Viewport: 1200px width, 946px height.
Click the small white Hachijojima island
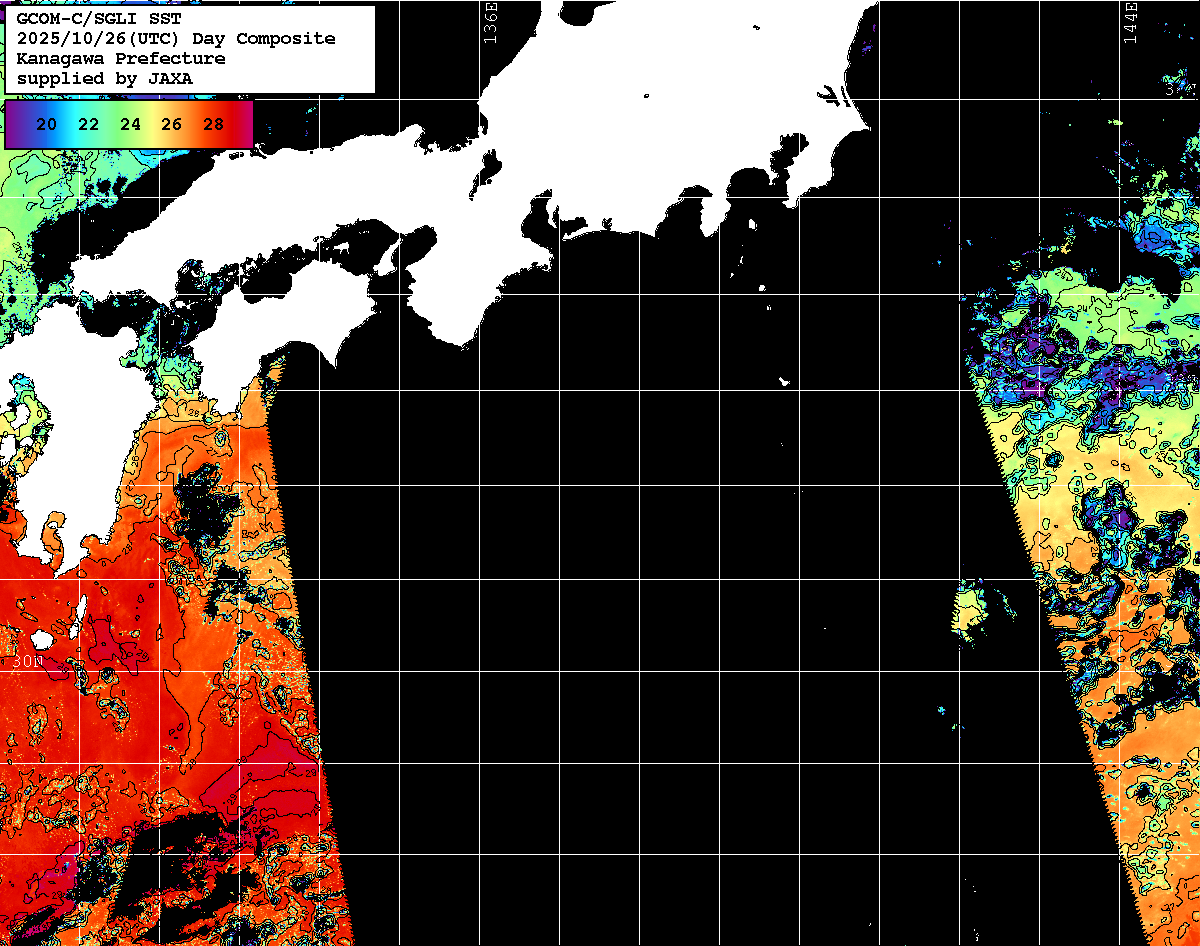click(784, 381)
